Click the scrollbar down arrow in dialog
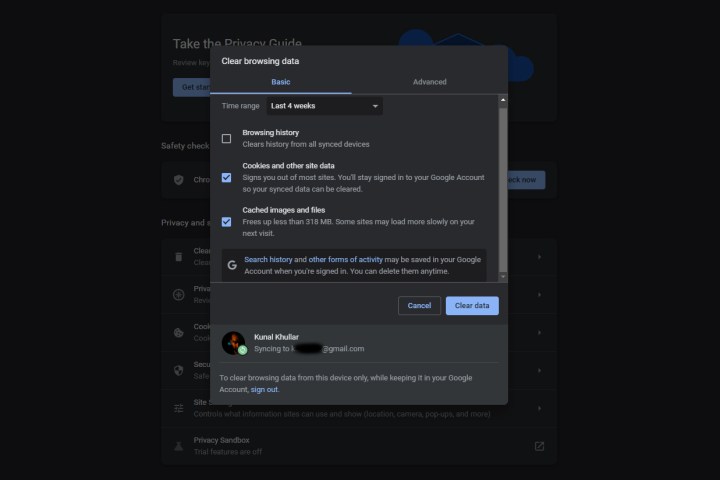 tap(503, 277)
